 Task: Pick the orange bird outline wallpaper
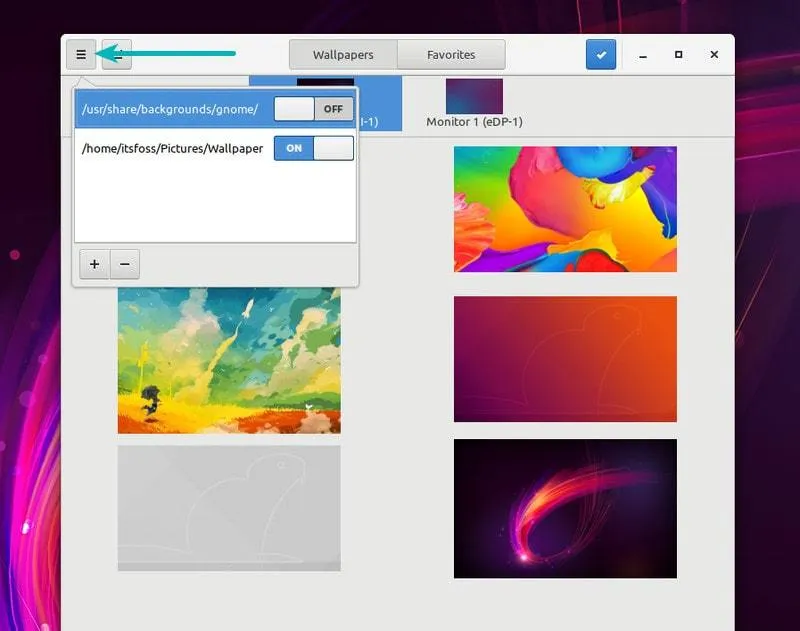(x=565, y=360)
